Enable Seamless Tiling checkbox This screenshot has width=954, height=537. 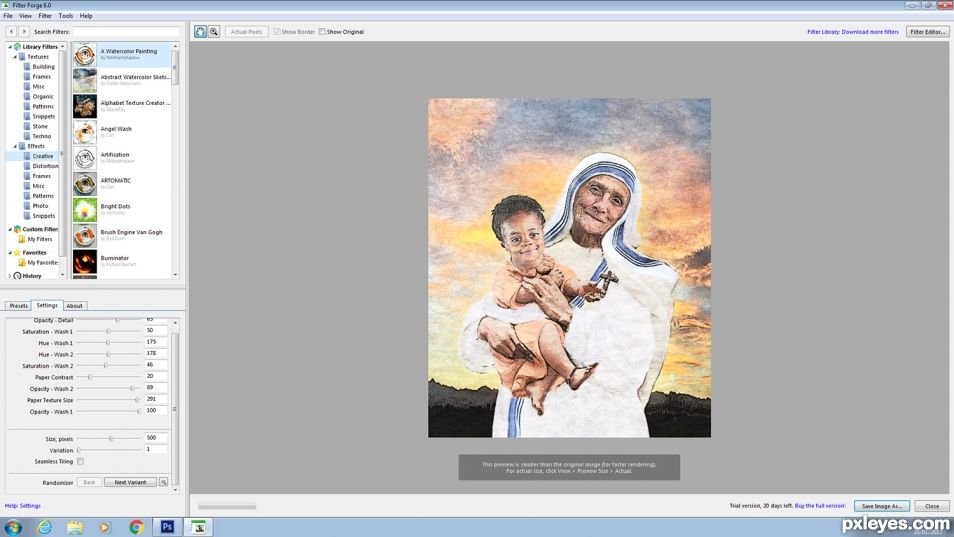point(80,462)
